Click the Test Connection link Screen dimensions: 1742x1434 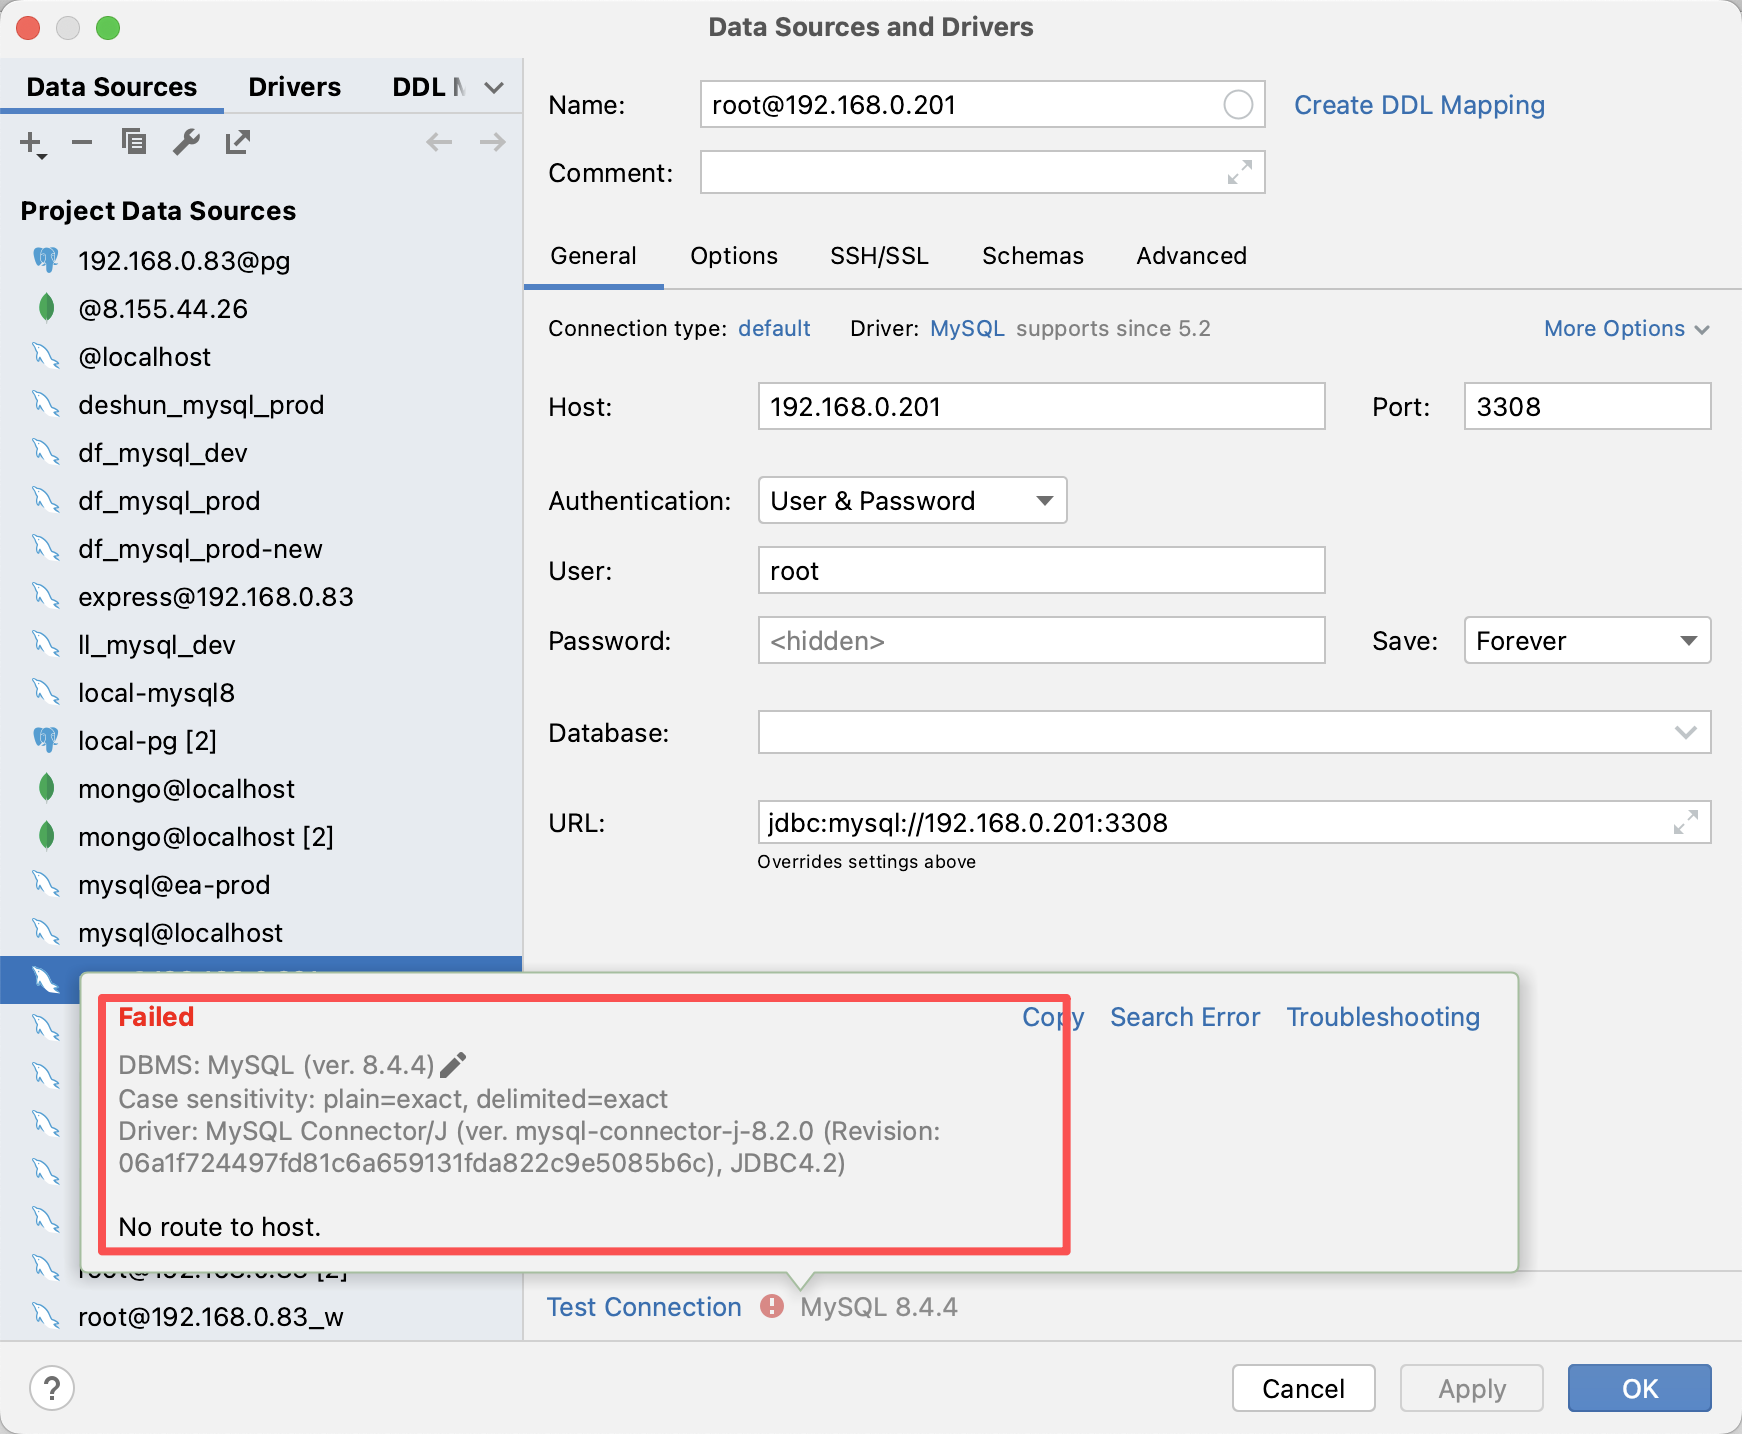644,1307
